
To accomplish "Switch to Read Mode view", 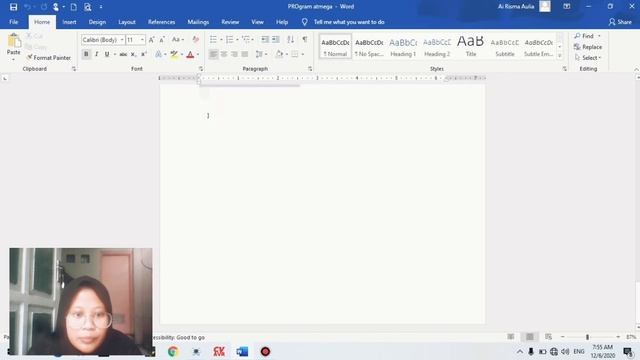I will pos(511,337).
